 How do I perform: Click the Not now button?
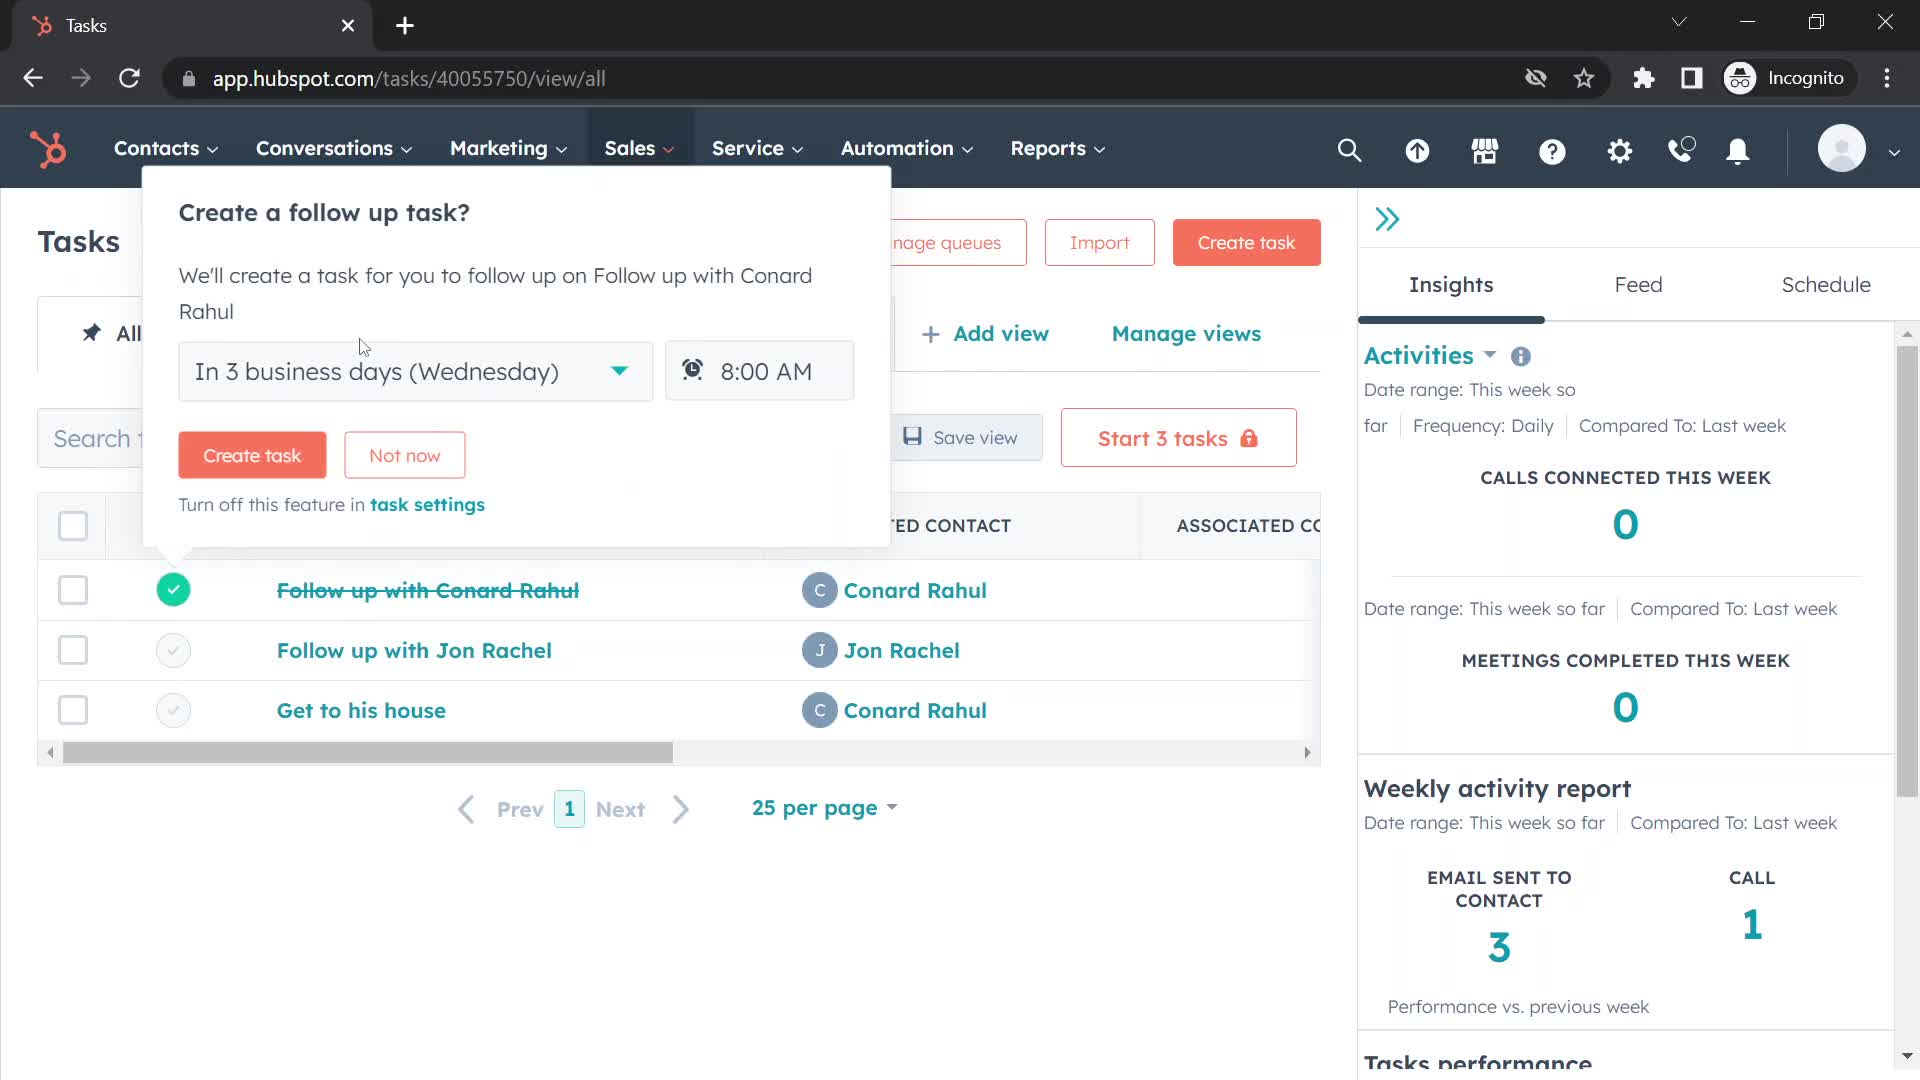[x=405, y=455]
